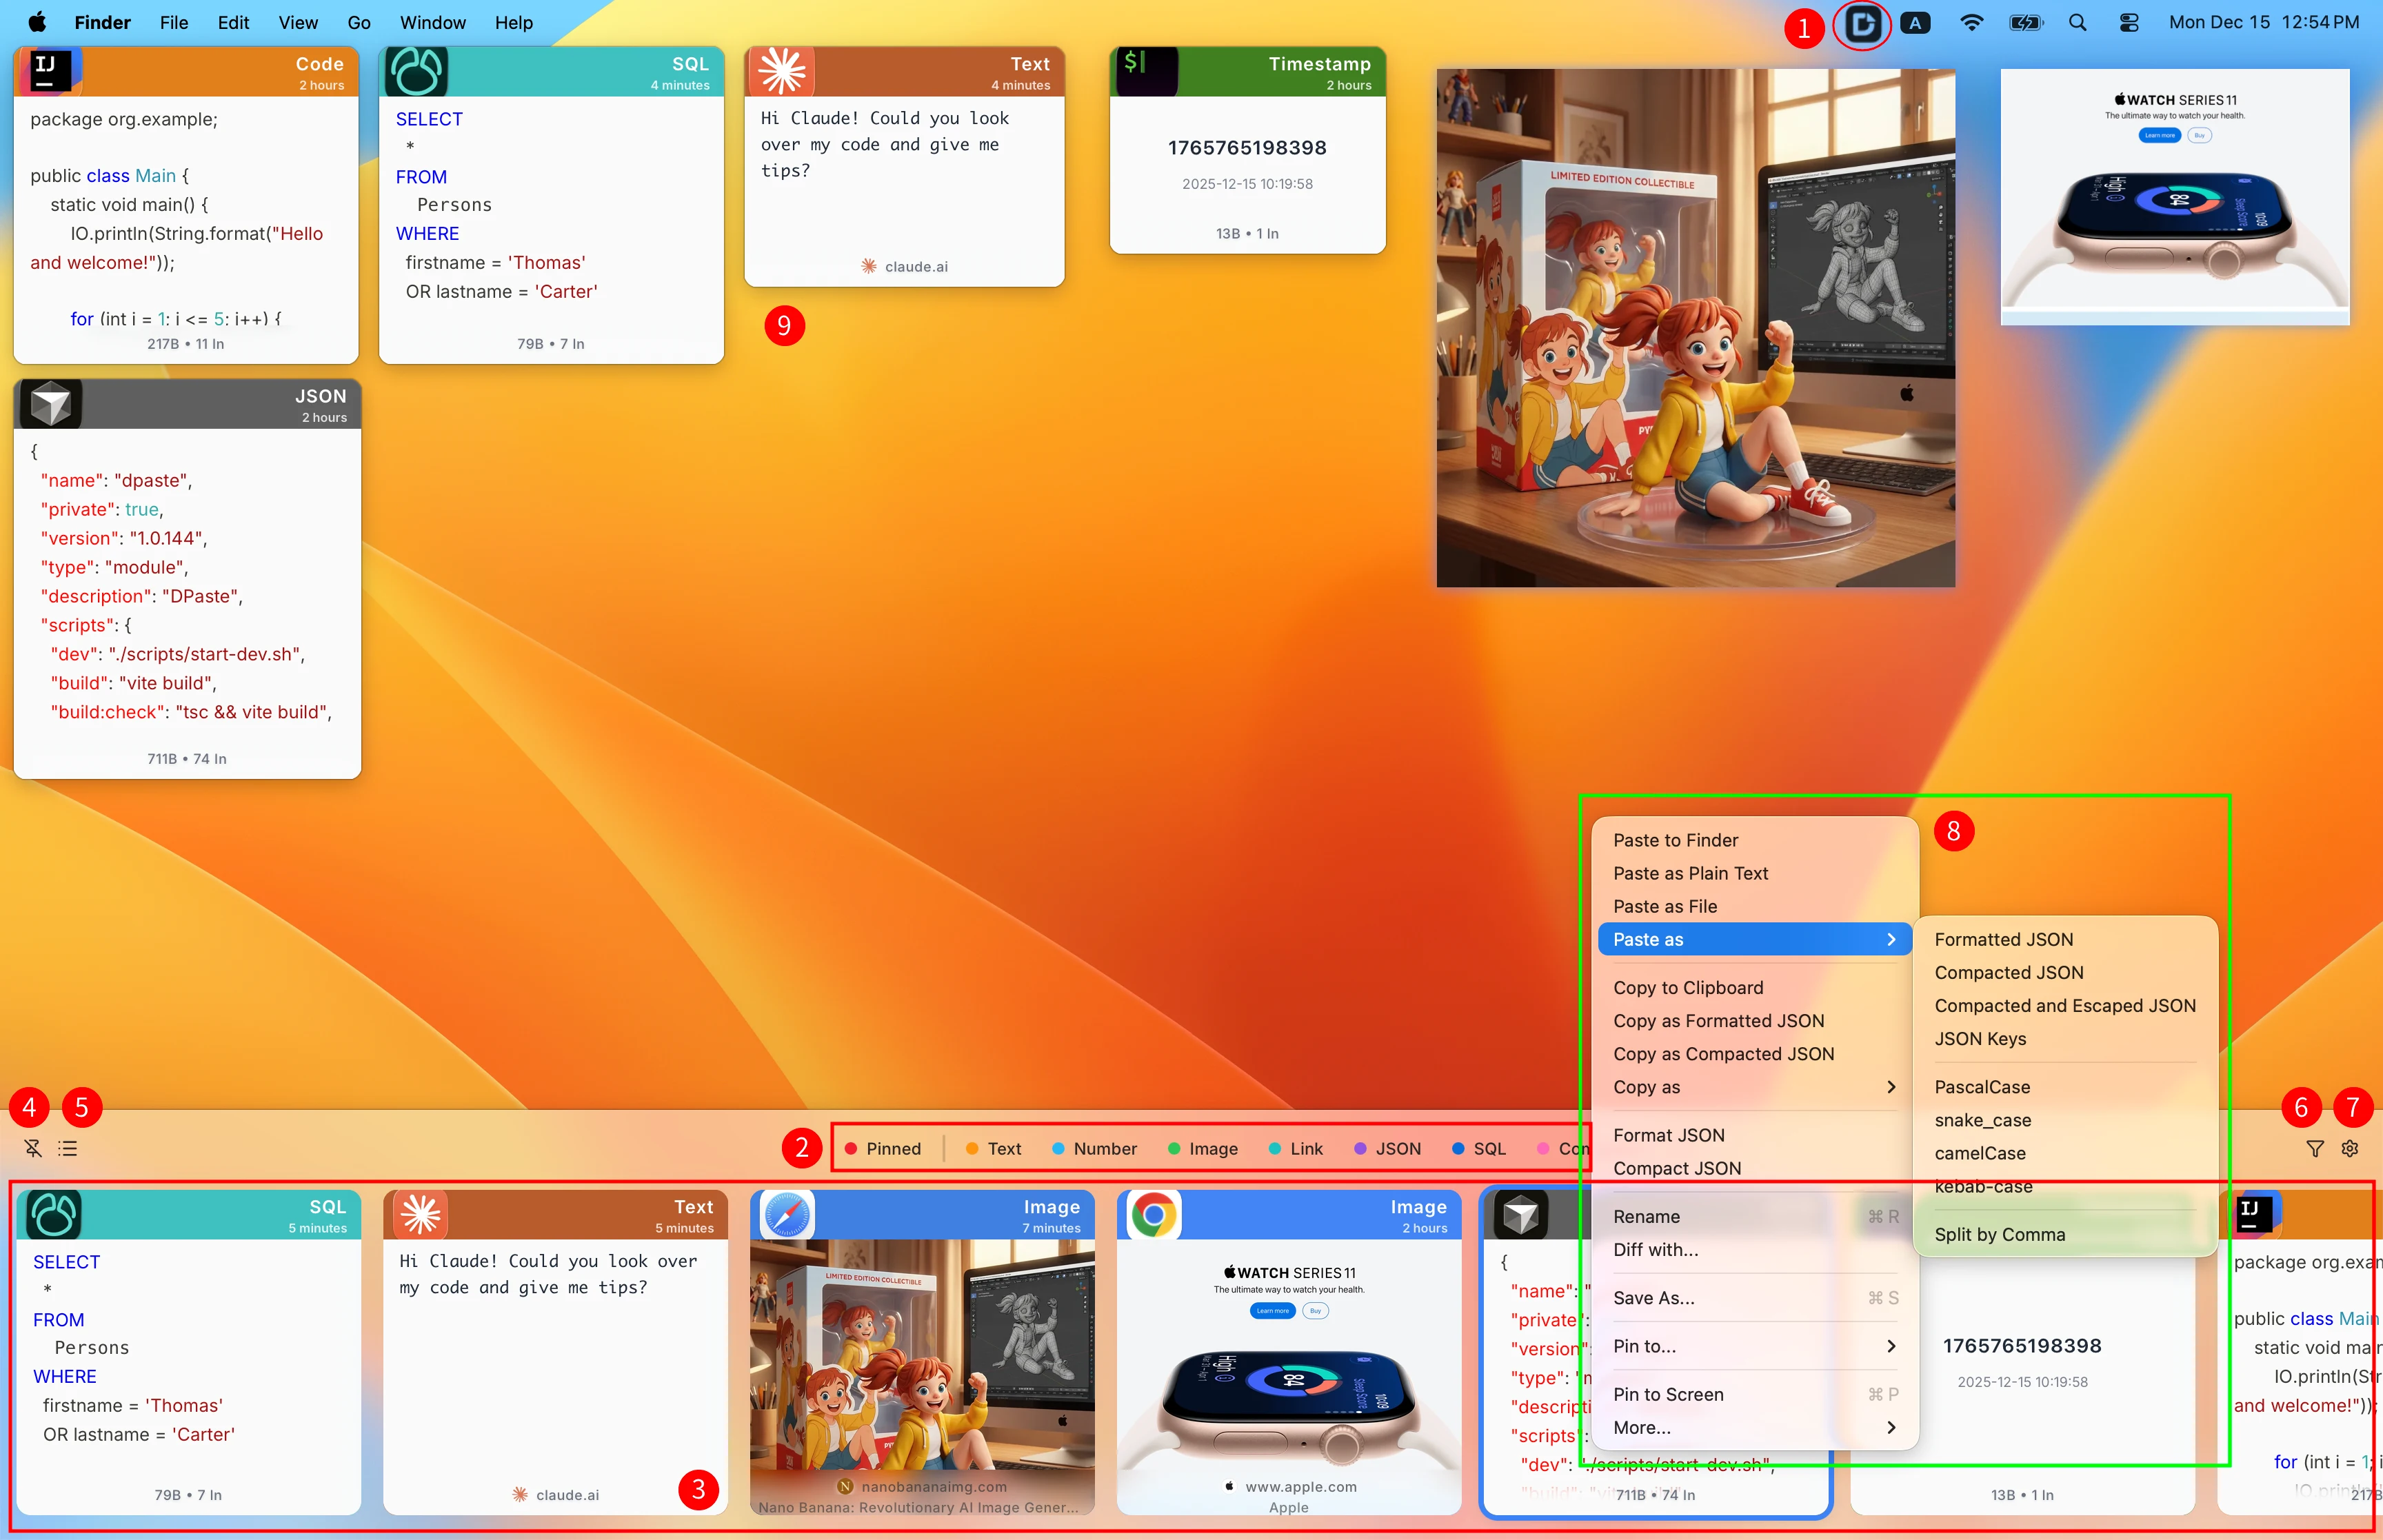
Task: Click the red dot on Pinned filter
Action: 851,1148
